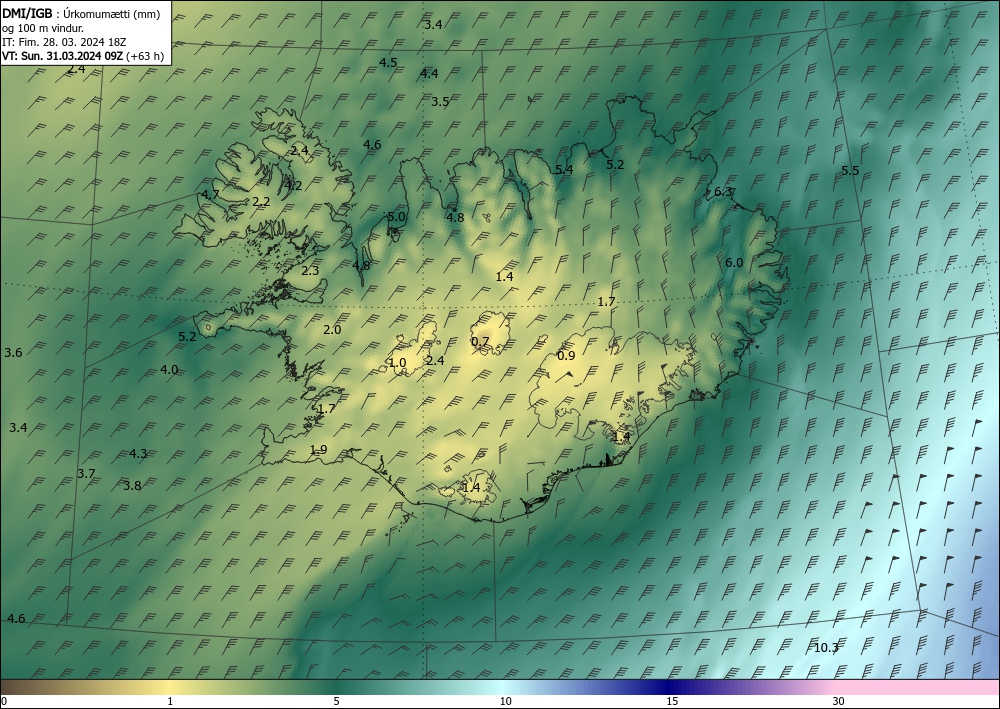
Task: Click the 0.7 value label
Action: coord(480,342)
